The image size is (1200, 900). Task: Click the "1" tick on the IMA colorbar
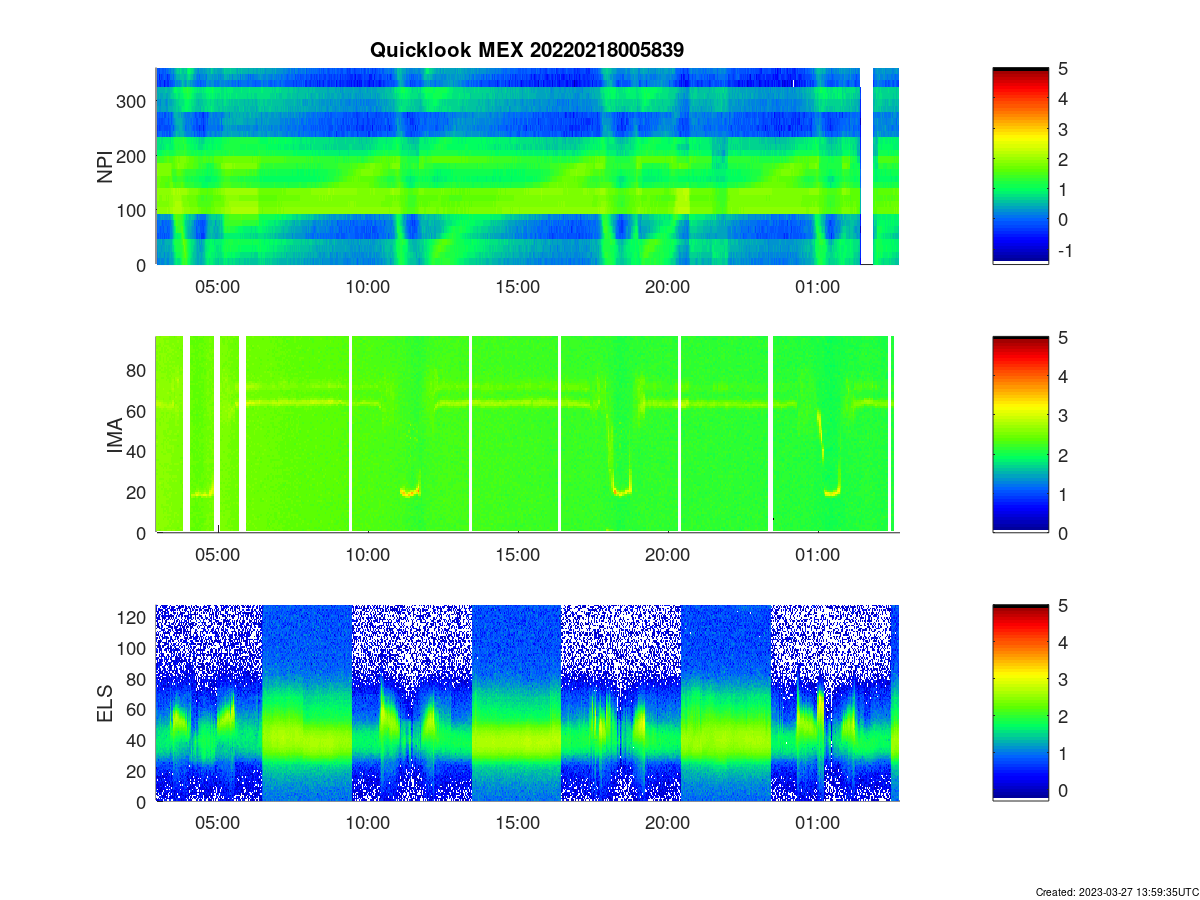click(x=1064, y=494)
